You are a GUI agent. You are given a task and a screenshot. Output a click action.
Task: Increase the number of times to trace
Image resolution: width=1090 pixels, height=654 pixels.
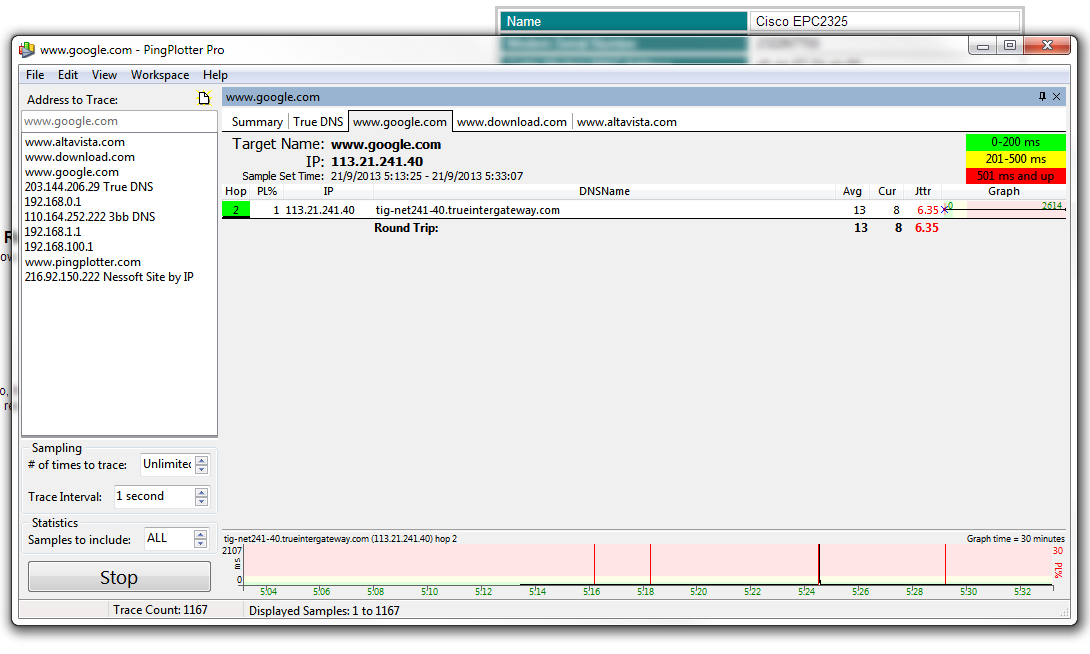point(202,459)
